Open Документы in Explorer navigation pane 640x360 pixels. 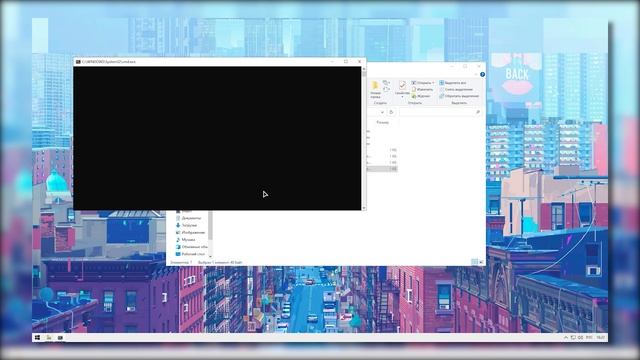click(x=189, y=218)
